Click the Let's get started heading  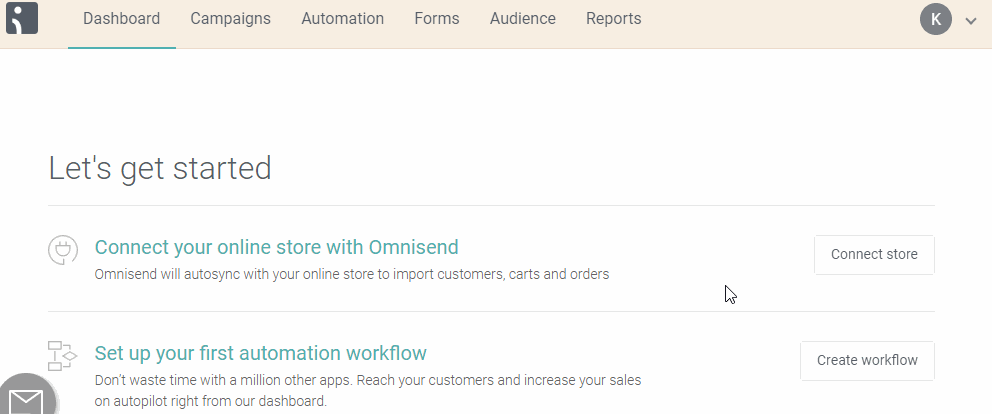tap(160, 168)
